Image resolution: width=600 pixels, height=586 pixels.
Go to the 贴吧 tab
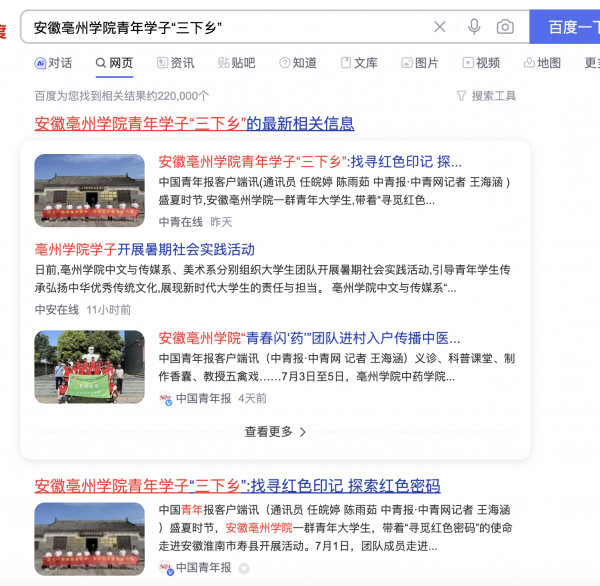pos(236,63)
